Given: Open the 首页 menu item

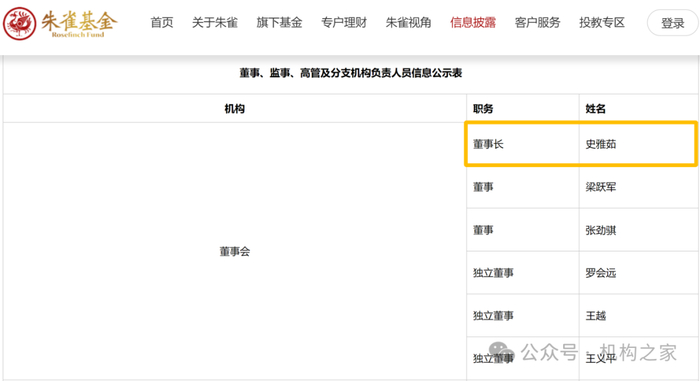Looking at the screenshot, I should tap(162, 22).
